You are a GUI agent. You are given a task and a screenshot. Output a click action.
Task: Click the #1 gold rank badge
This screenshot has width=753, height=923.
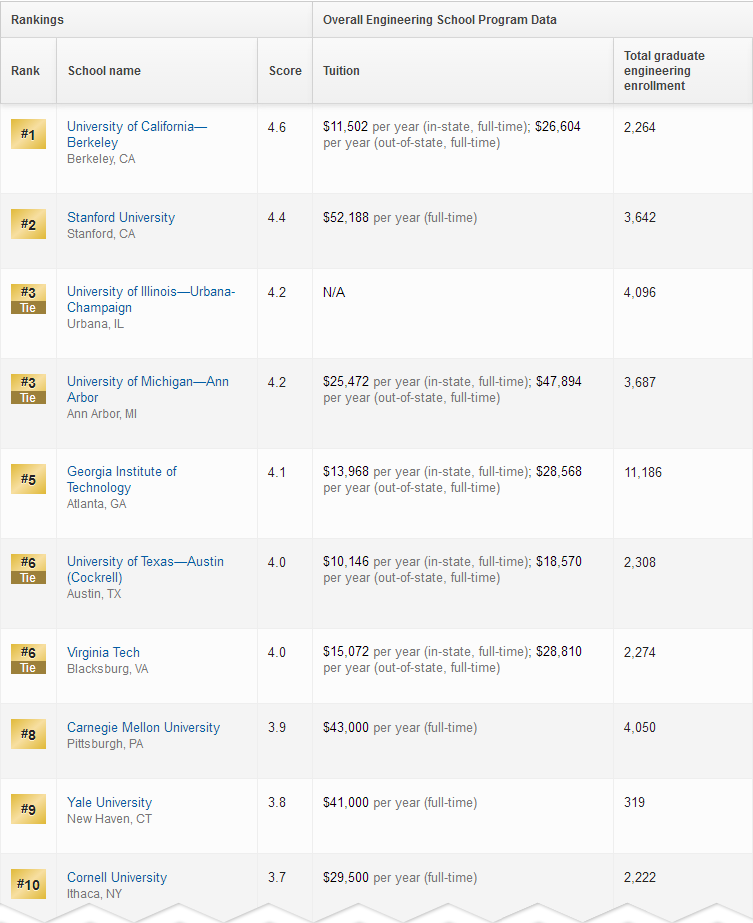28,134
